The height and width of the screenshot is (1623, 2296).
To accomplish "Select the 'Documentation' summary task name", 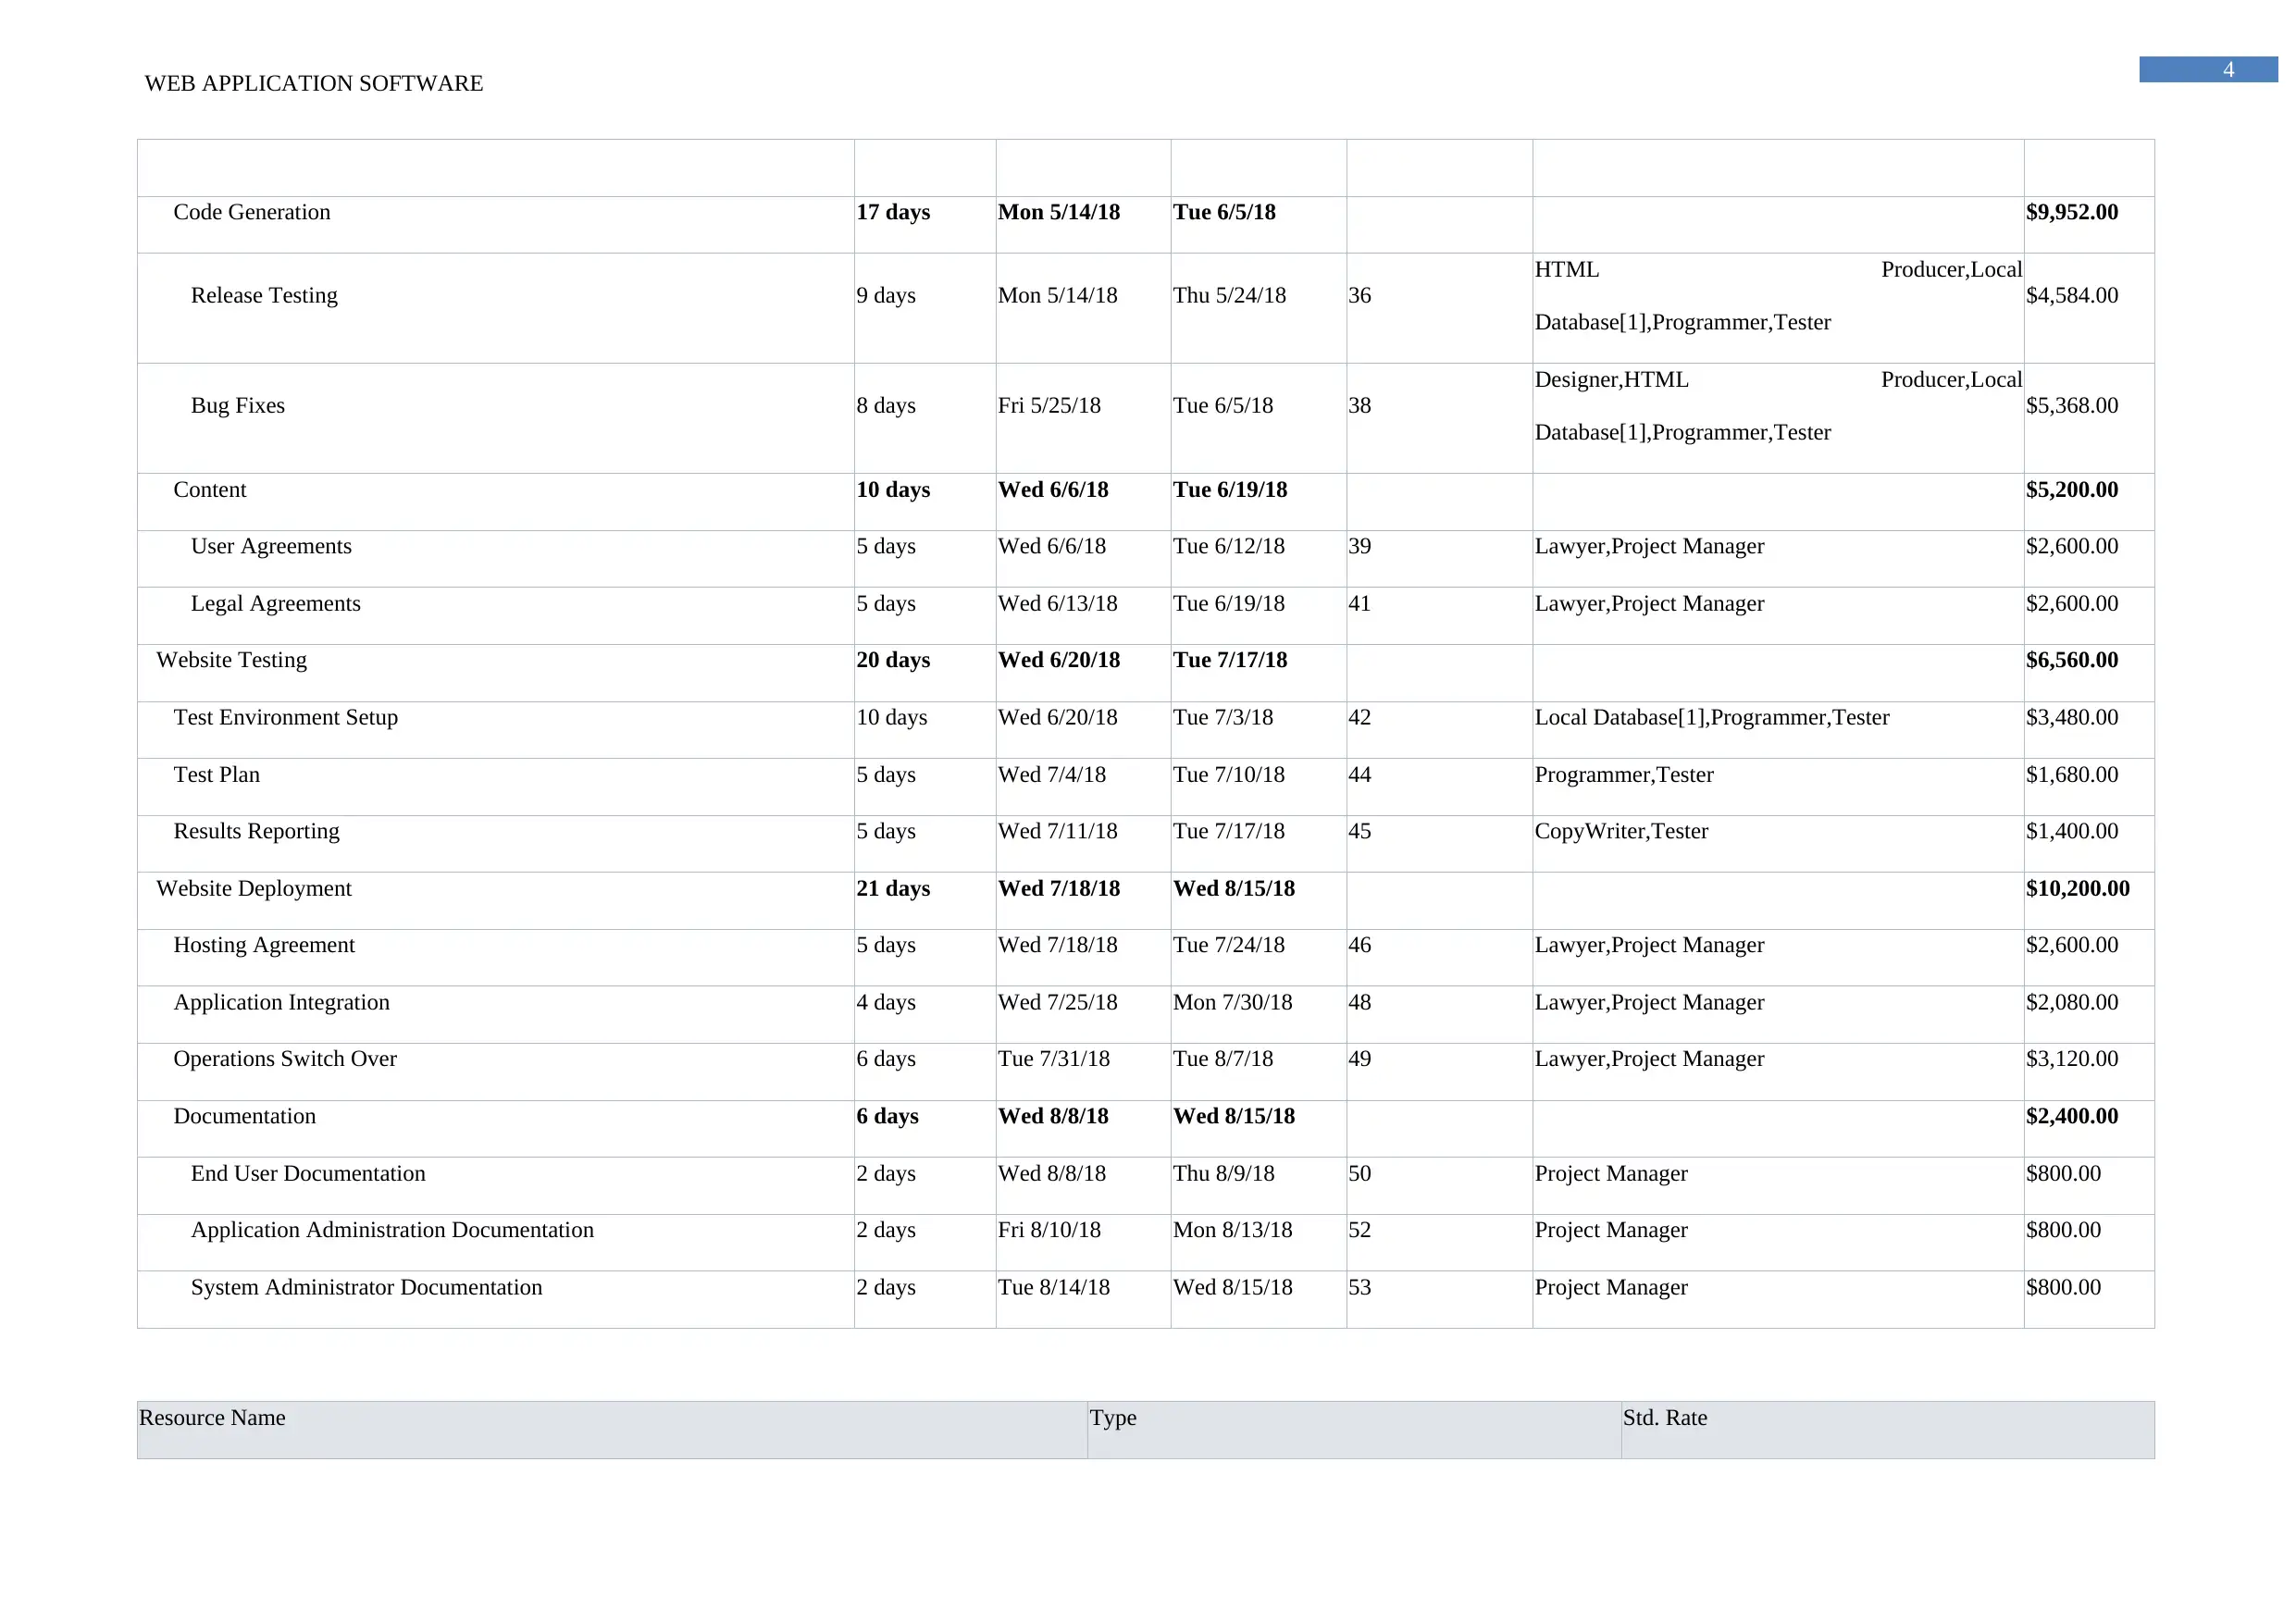I will coord(245,1116).
